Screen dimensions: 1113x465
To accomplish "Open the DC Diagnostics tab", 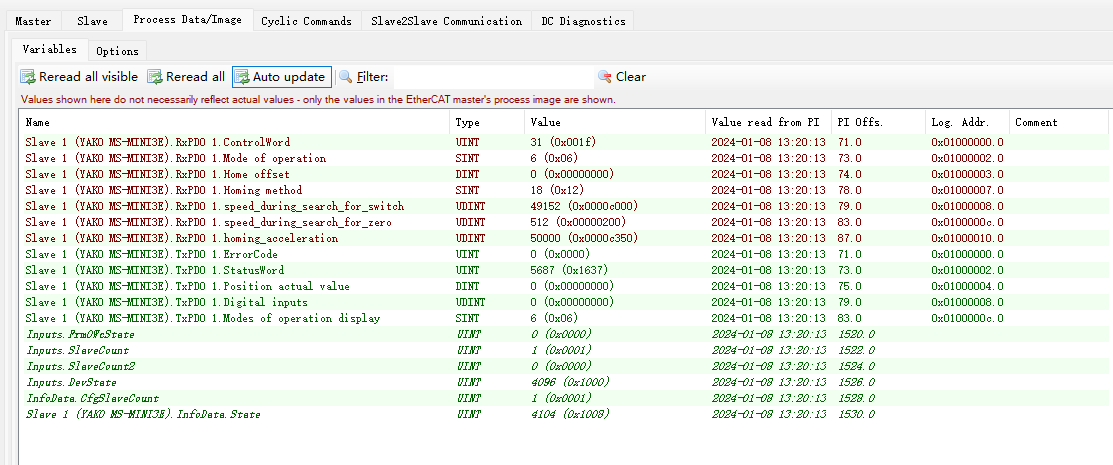I will click(583, 21).
